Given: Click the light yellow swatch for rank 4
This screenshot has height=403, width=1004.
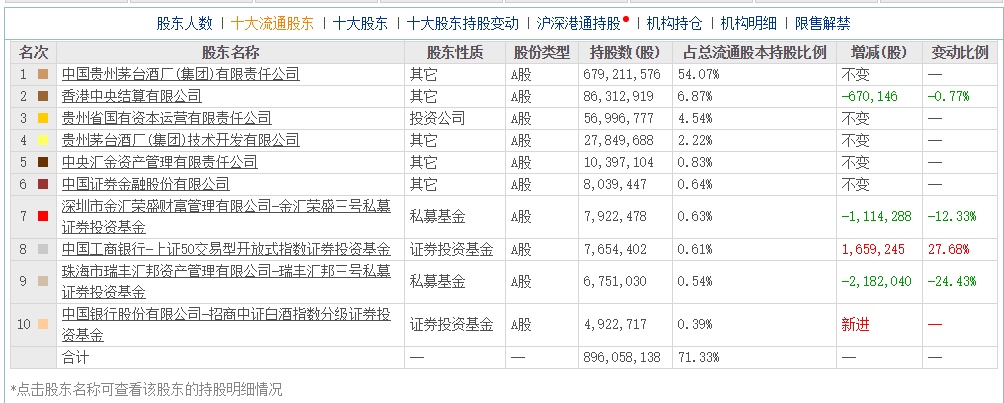Looking at the screenshot, I should tap(44, 140).
